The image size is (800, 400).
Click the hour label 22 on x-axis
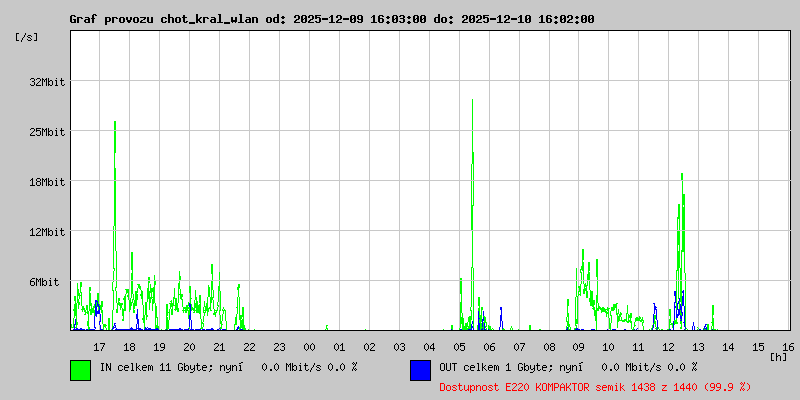coord(249,347)
